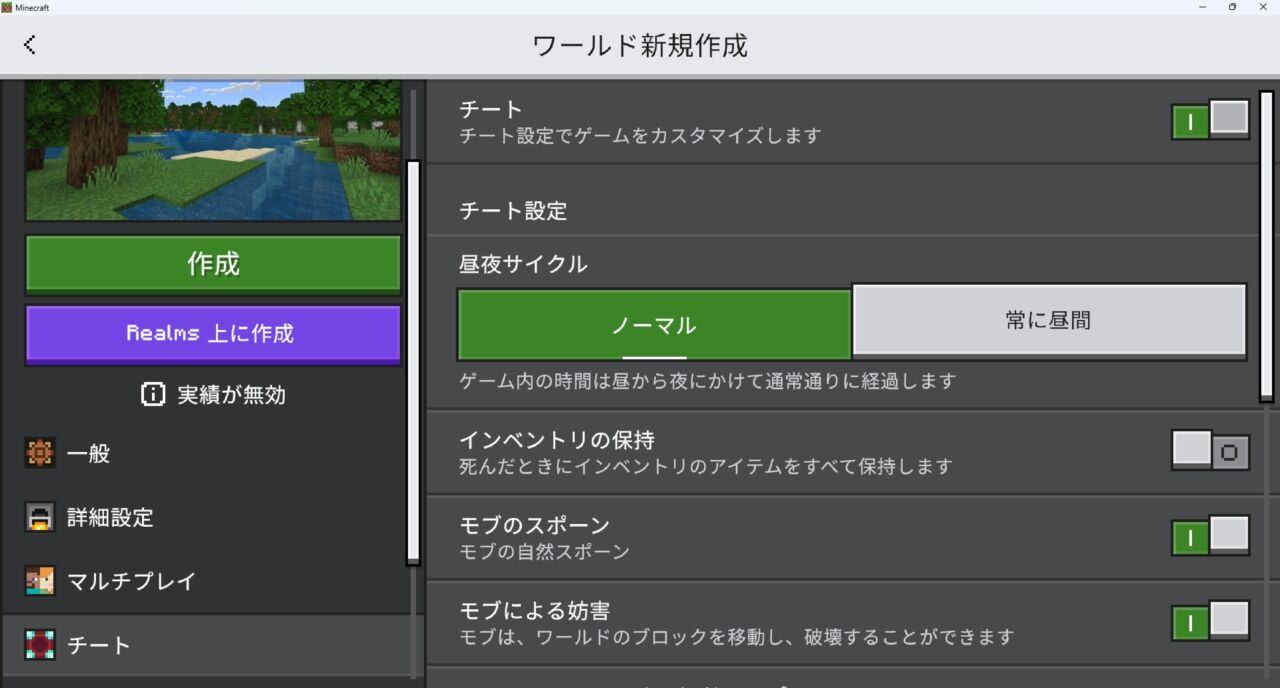Click the 一般 gear icon in sidebar
The image size is (1280, 688).
[40, 453]
